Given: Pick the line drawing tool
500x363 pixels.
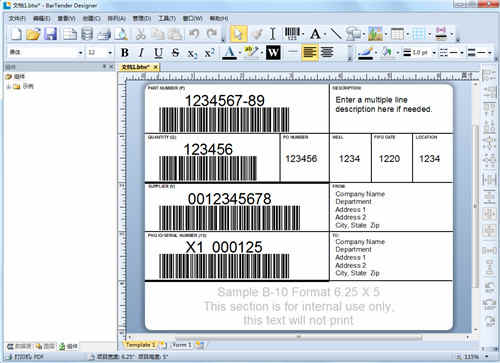Looking at the screenshot, I should (336, 34).
